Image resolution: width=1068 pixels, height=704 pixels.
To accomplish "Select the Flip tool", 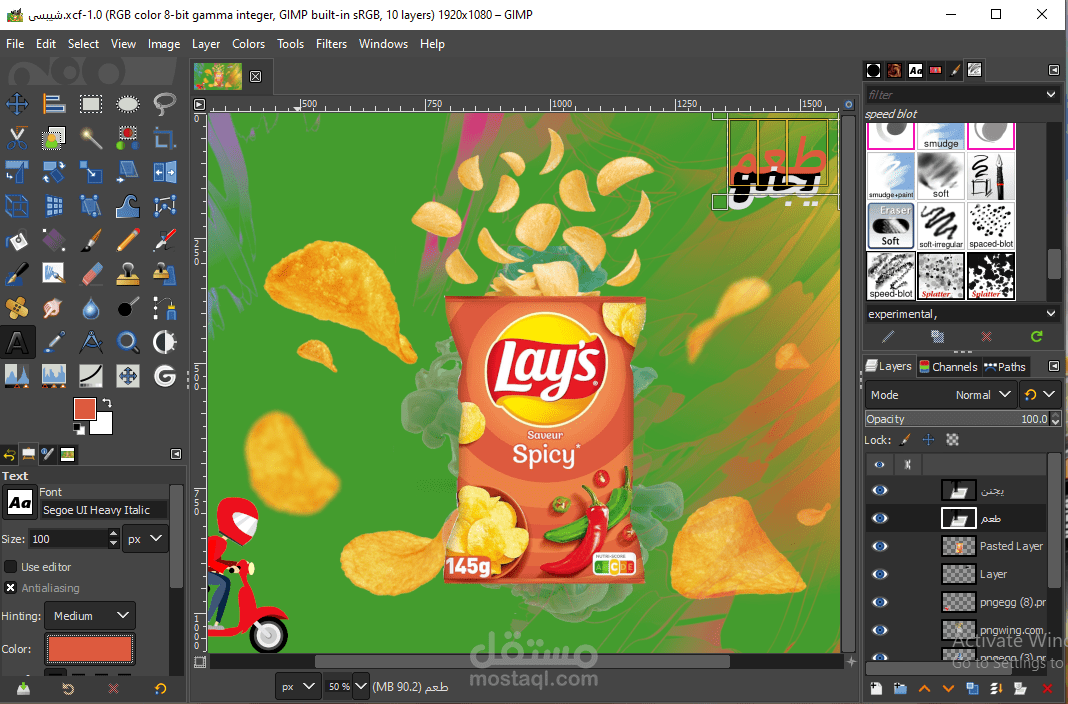I will coord(164,172).
